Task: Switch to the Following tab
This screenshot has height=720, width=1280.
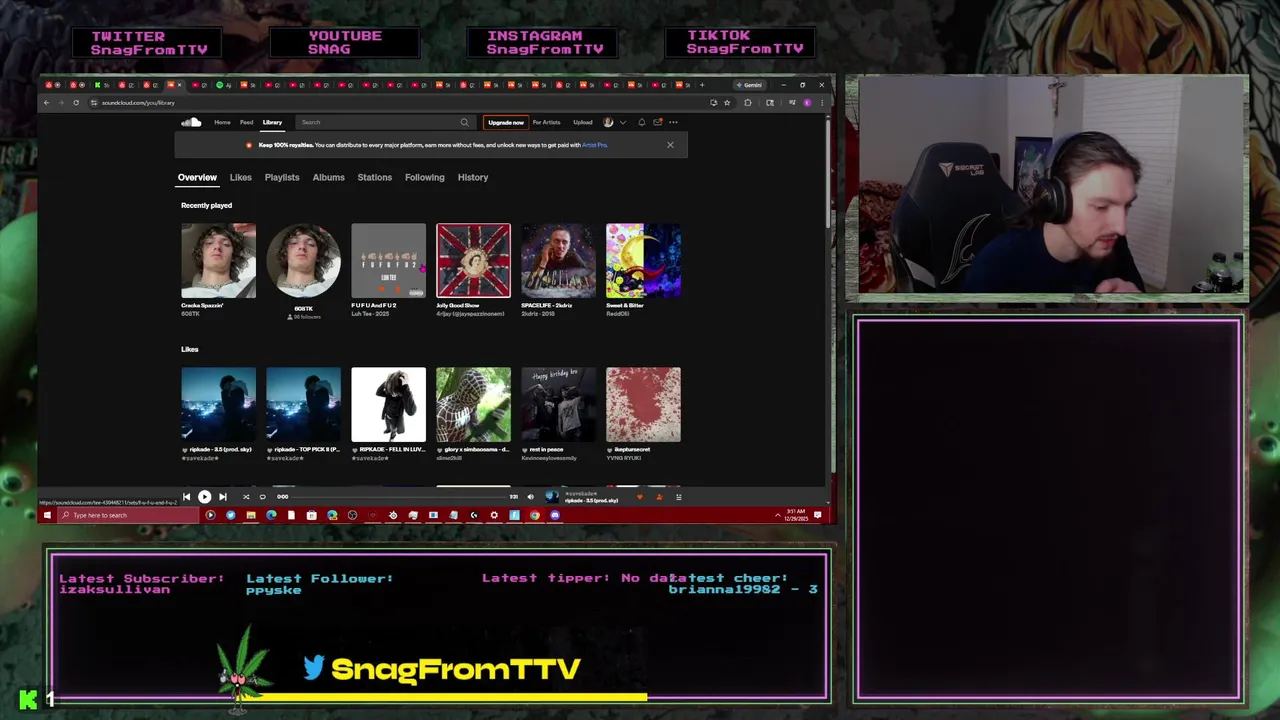Action: click(425, 177)
